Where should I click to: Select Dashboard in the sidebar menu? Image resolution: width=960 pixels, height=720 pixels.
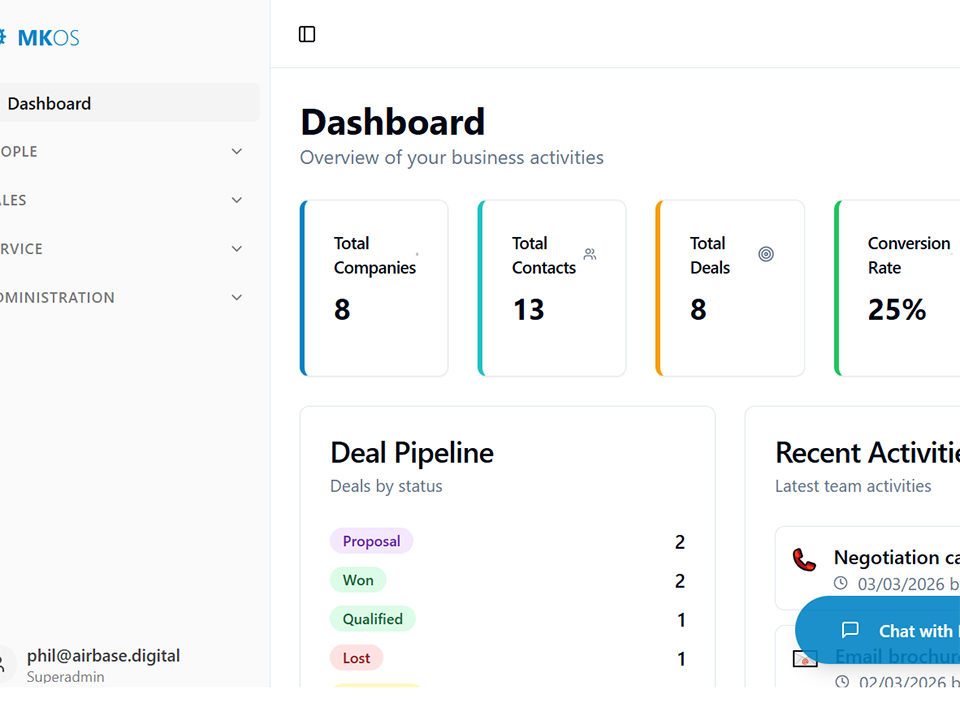pos(50,103)
